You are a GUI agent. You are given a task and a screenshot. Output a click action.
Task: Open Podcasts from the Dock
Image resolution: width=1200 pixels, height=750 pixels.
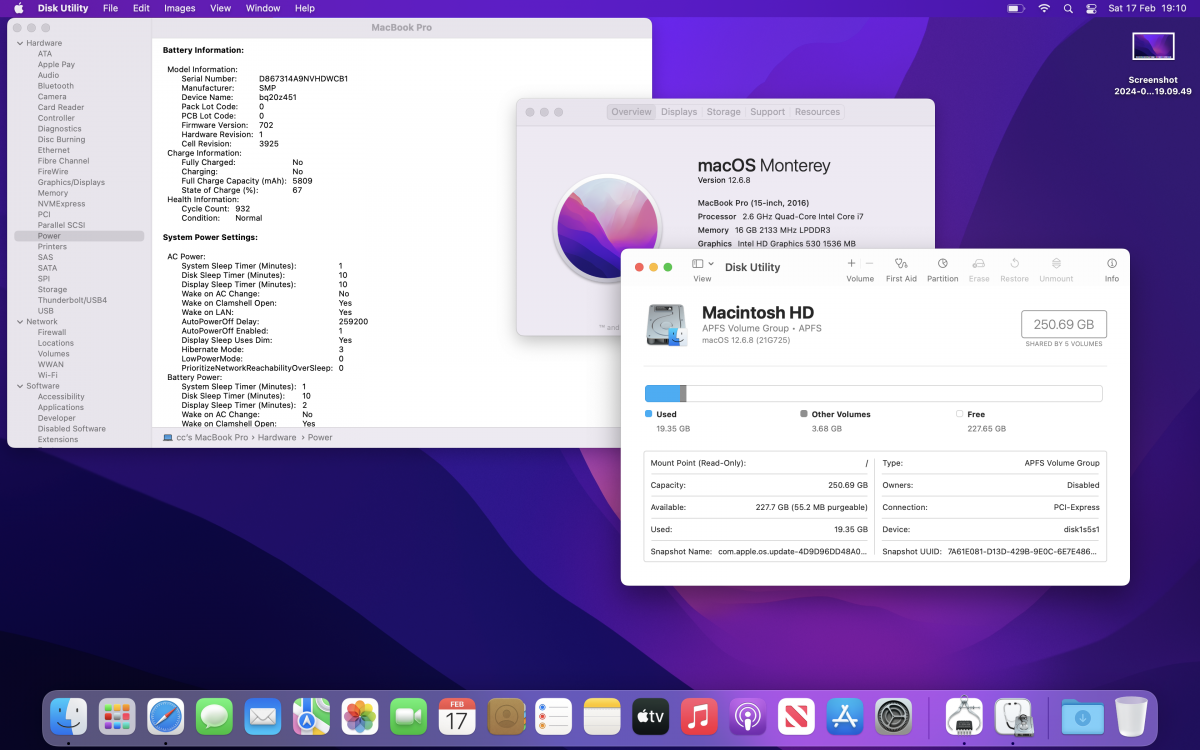click(748, 716)
